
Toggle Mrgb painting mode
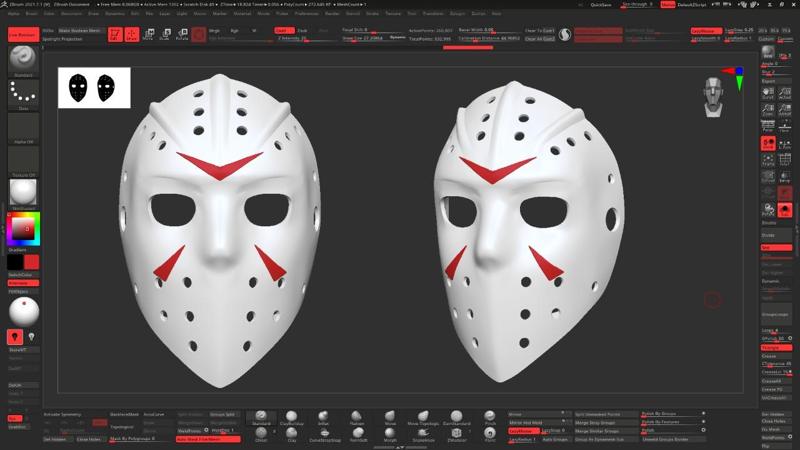tap(215, 31)
